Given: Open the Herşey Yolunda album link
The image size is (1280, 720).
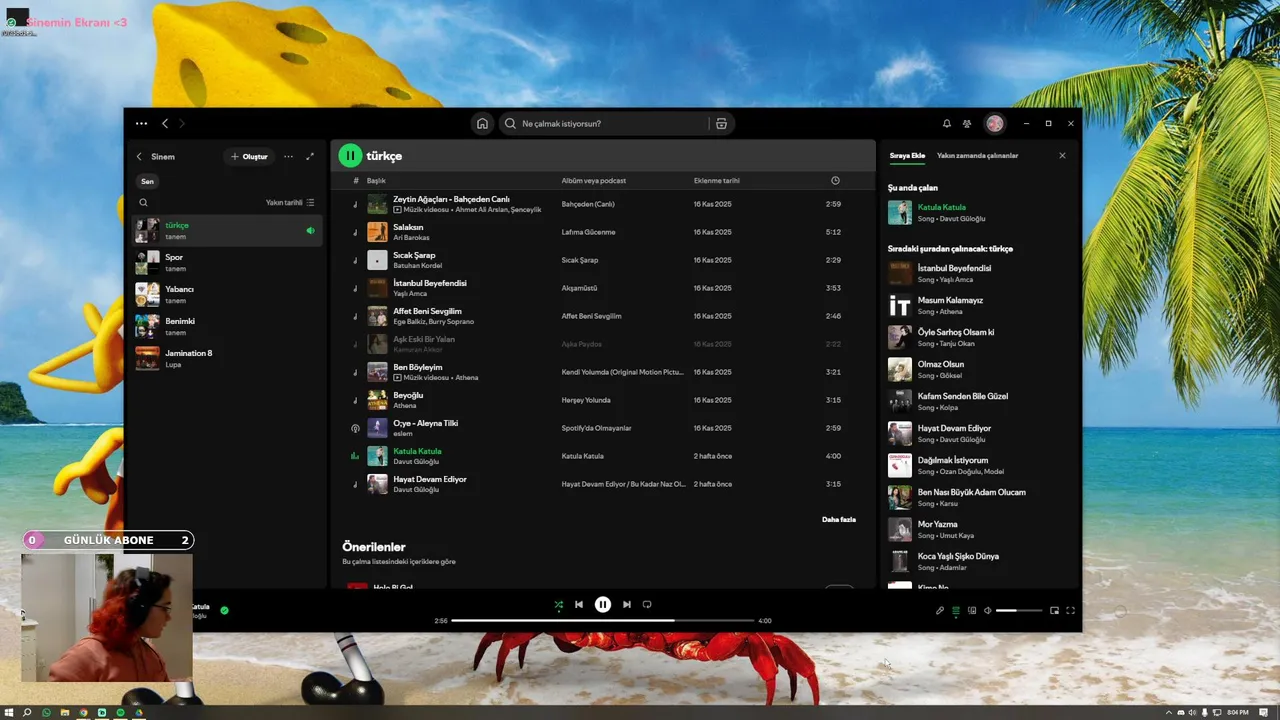Looking at the screenshot, I should [x=586, y=400].
